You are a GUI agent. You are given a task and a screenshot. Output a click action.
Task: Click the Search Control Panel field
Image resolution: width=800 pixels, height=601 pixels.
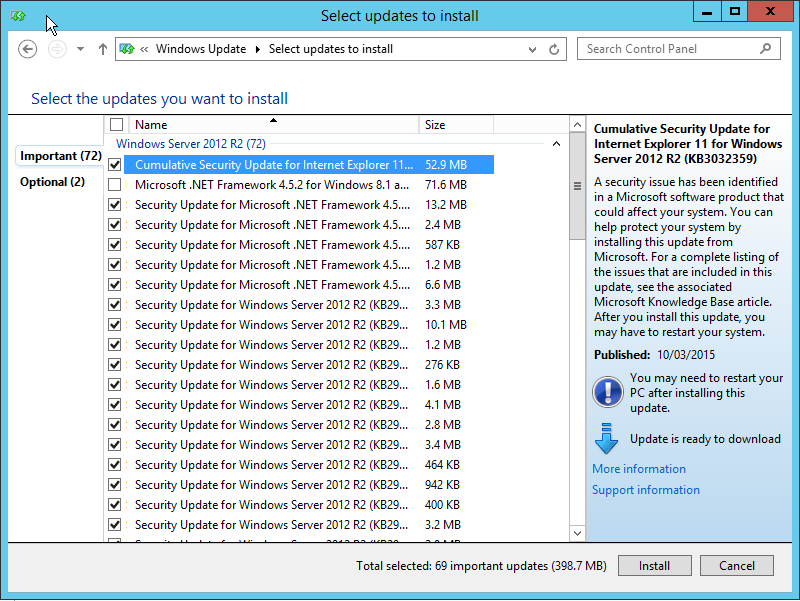[x=679, y=49]
